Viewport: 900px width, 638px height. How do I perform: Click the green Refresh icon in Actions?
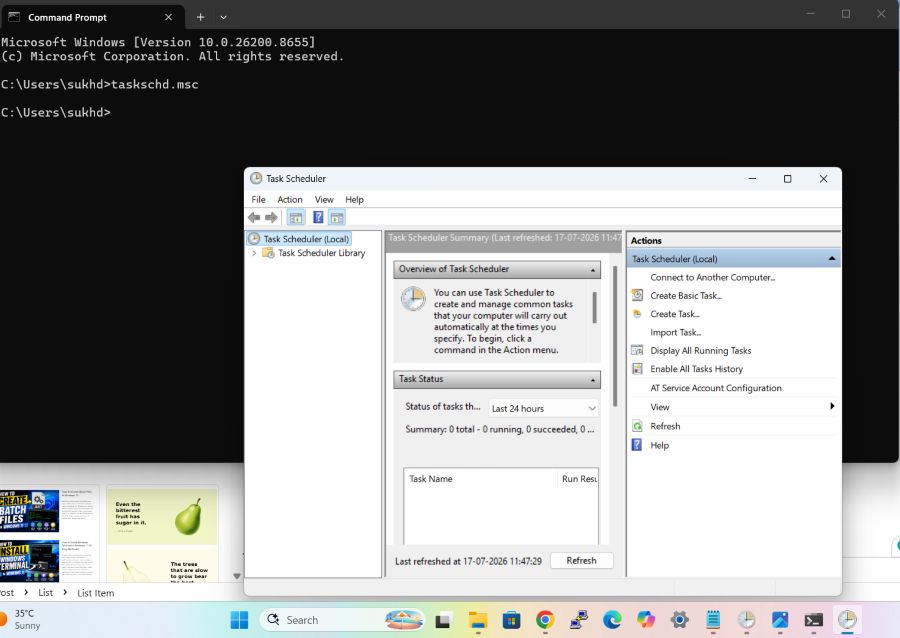pos(637,426)
